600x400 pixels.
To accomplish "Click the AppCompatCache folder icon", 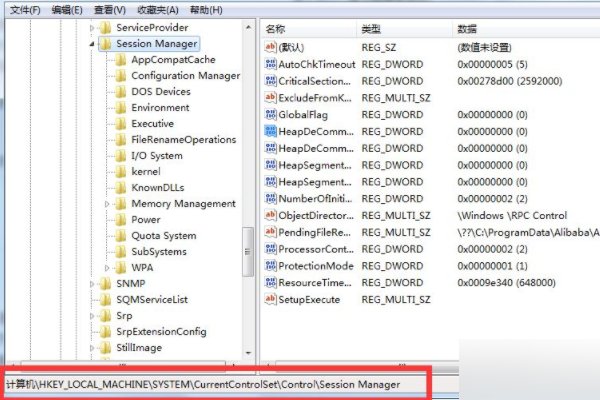I will coord(120,60).
